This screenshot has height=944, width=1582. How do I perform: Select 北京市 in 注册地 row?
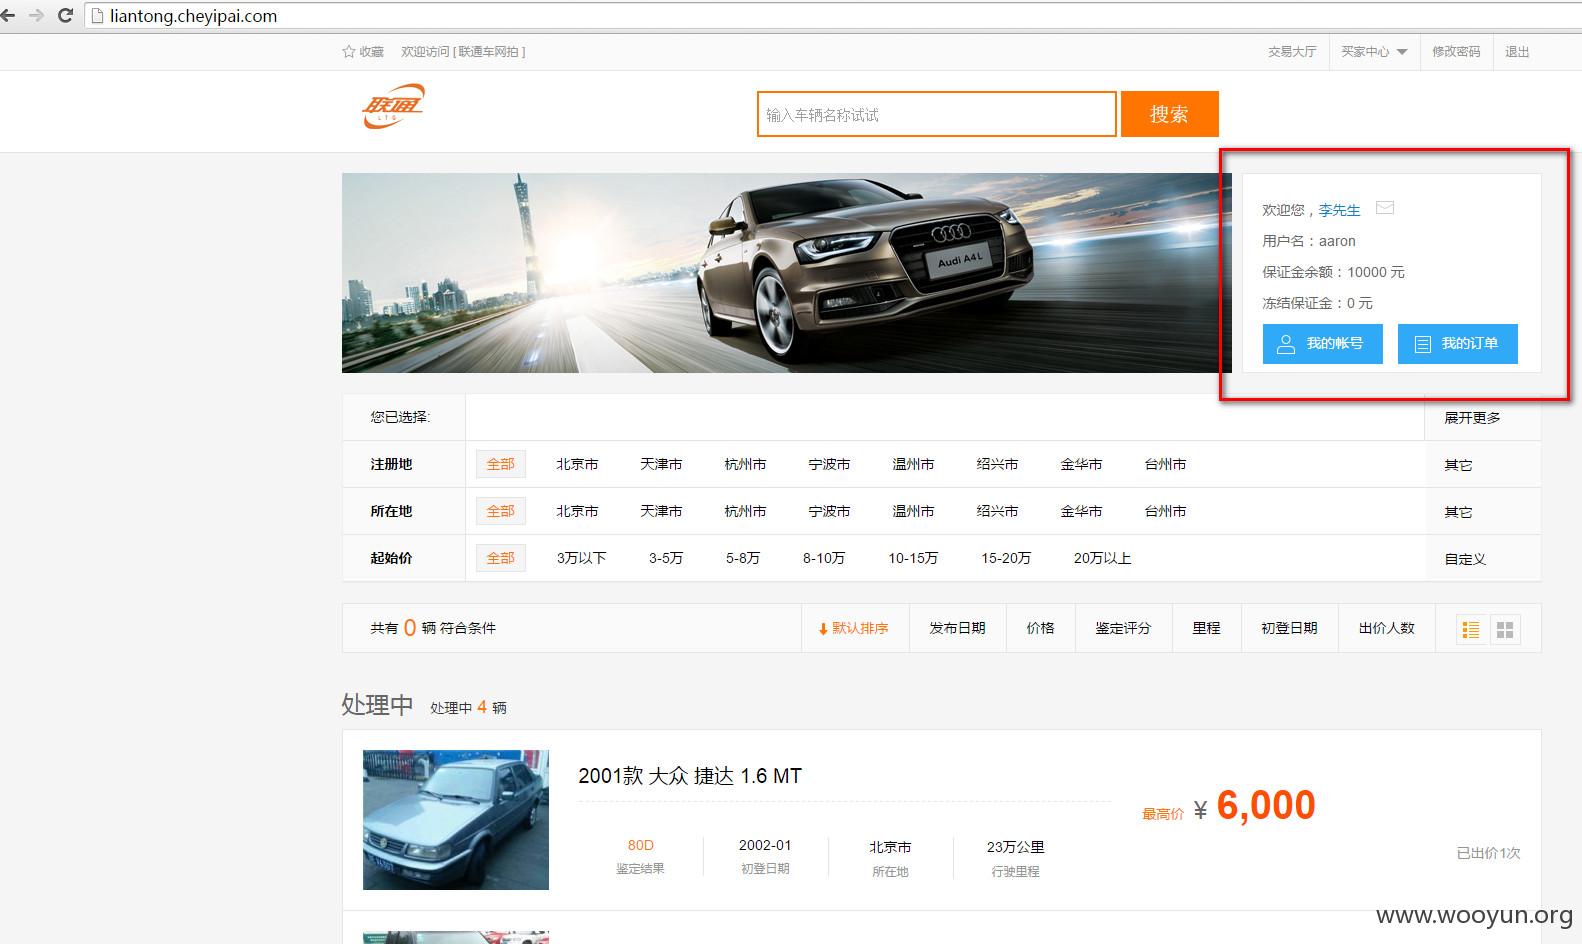point(577,464)
